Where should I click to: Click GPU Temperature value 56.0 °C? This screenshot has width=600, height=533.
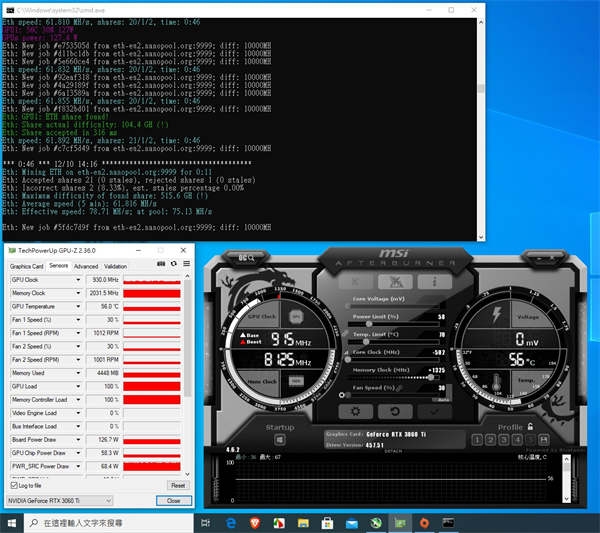click(104, 306)
